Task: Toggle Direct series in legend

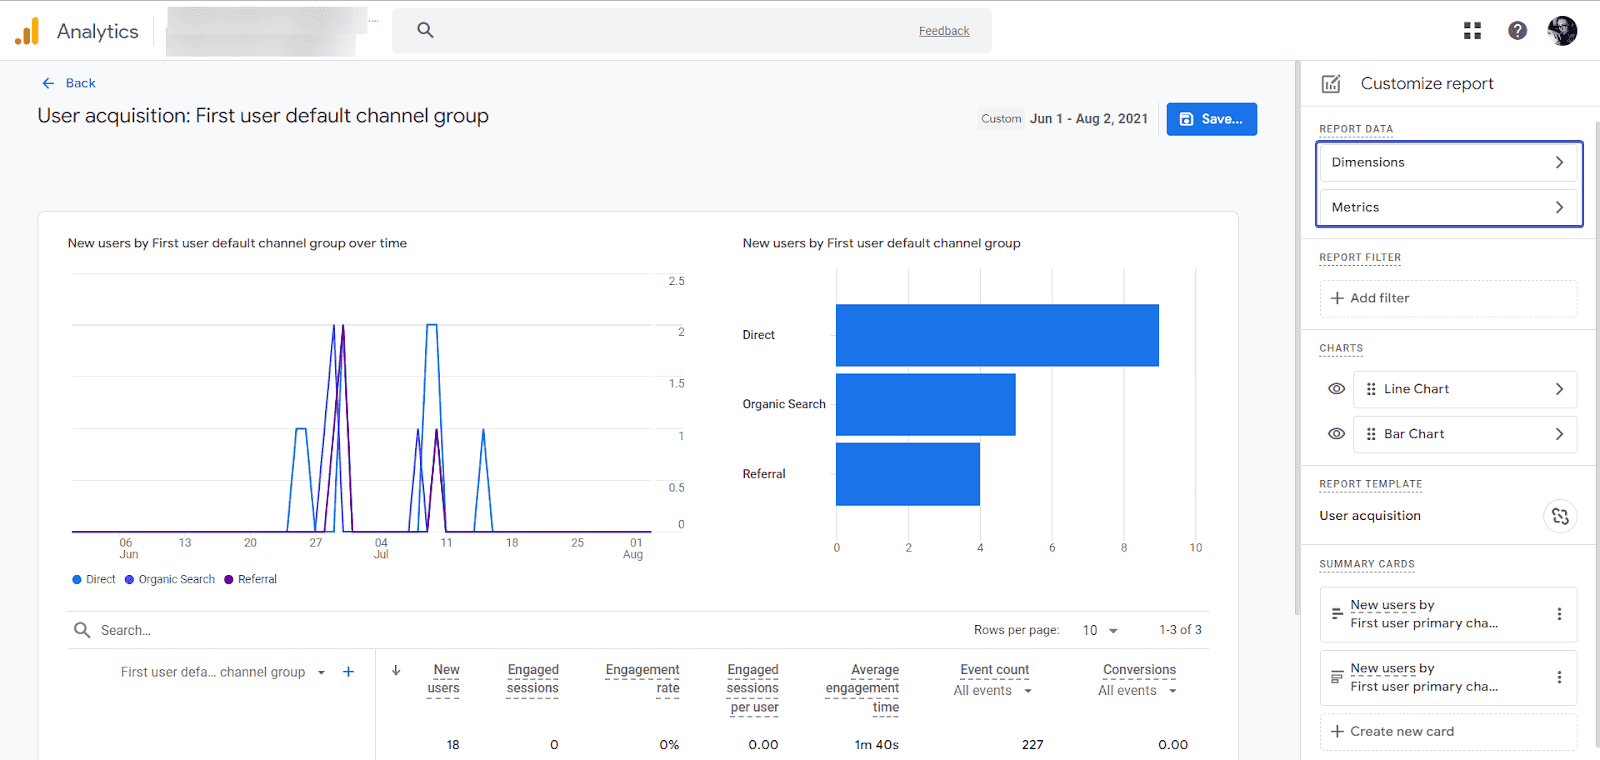Action: [94, 579]
